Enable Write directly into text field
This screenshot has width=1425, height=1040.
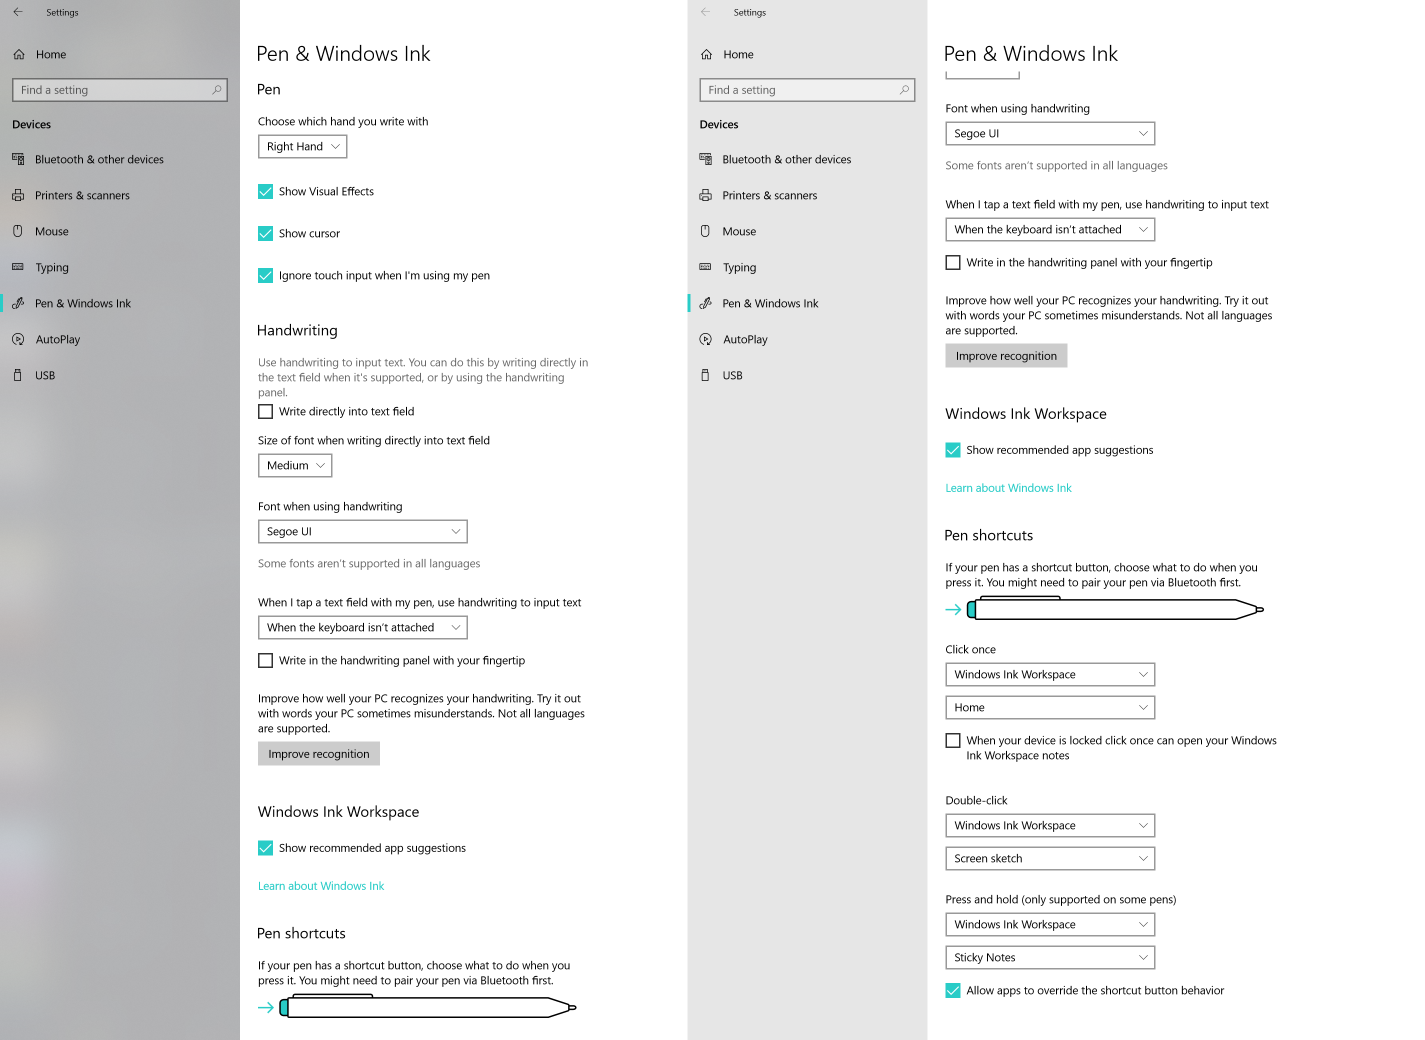(265, 411)
